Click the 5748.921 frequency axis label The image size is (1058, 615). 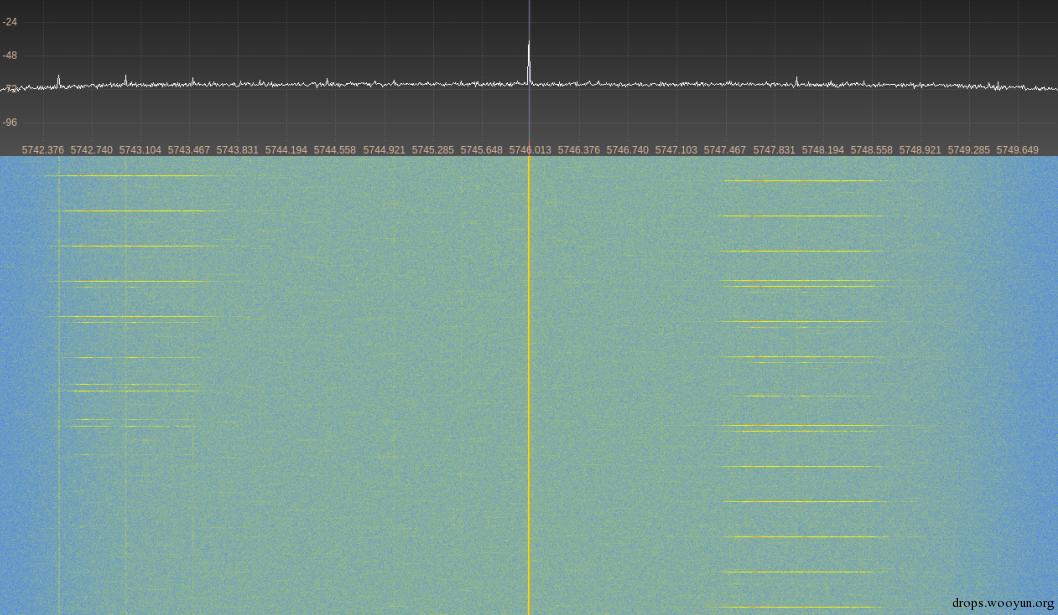click(920, 150)
